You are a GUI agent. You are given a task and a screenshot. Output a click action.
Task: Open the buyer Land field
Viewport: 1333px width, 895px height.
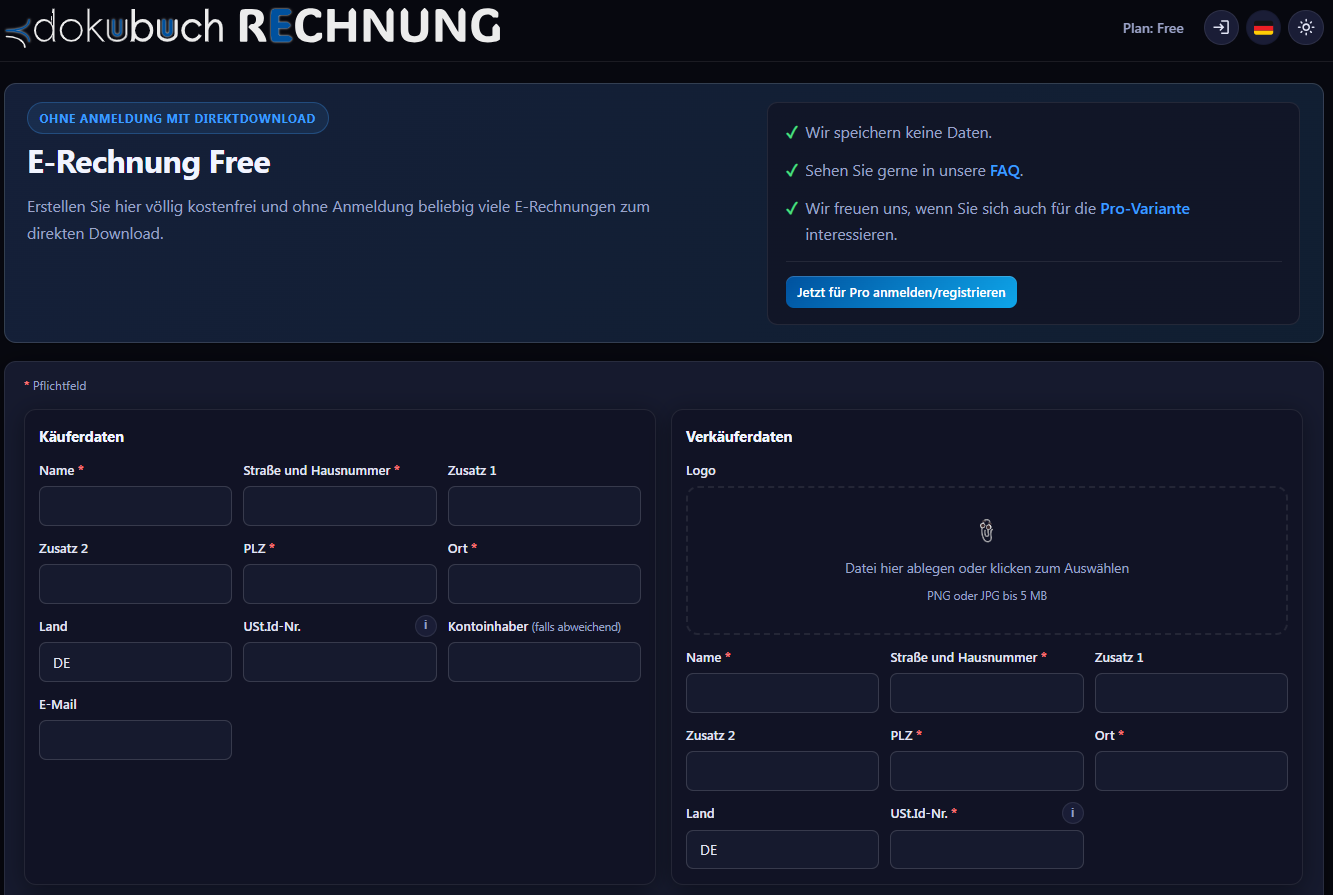(135, 662)
